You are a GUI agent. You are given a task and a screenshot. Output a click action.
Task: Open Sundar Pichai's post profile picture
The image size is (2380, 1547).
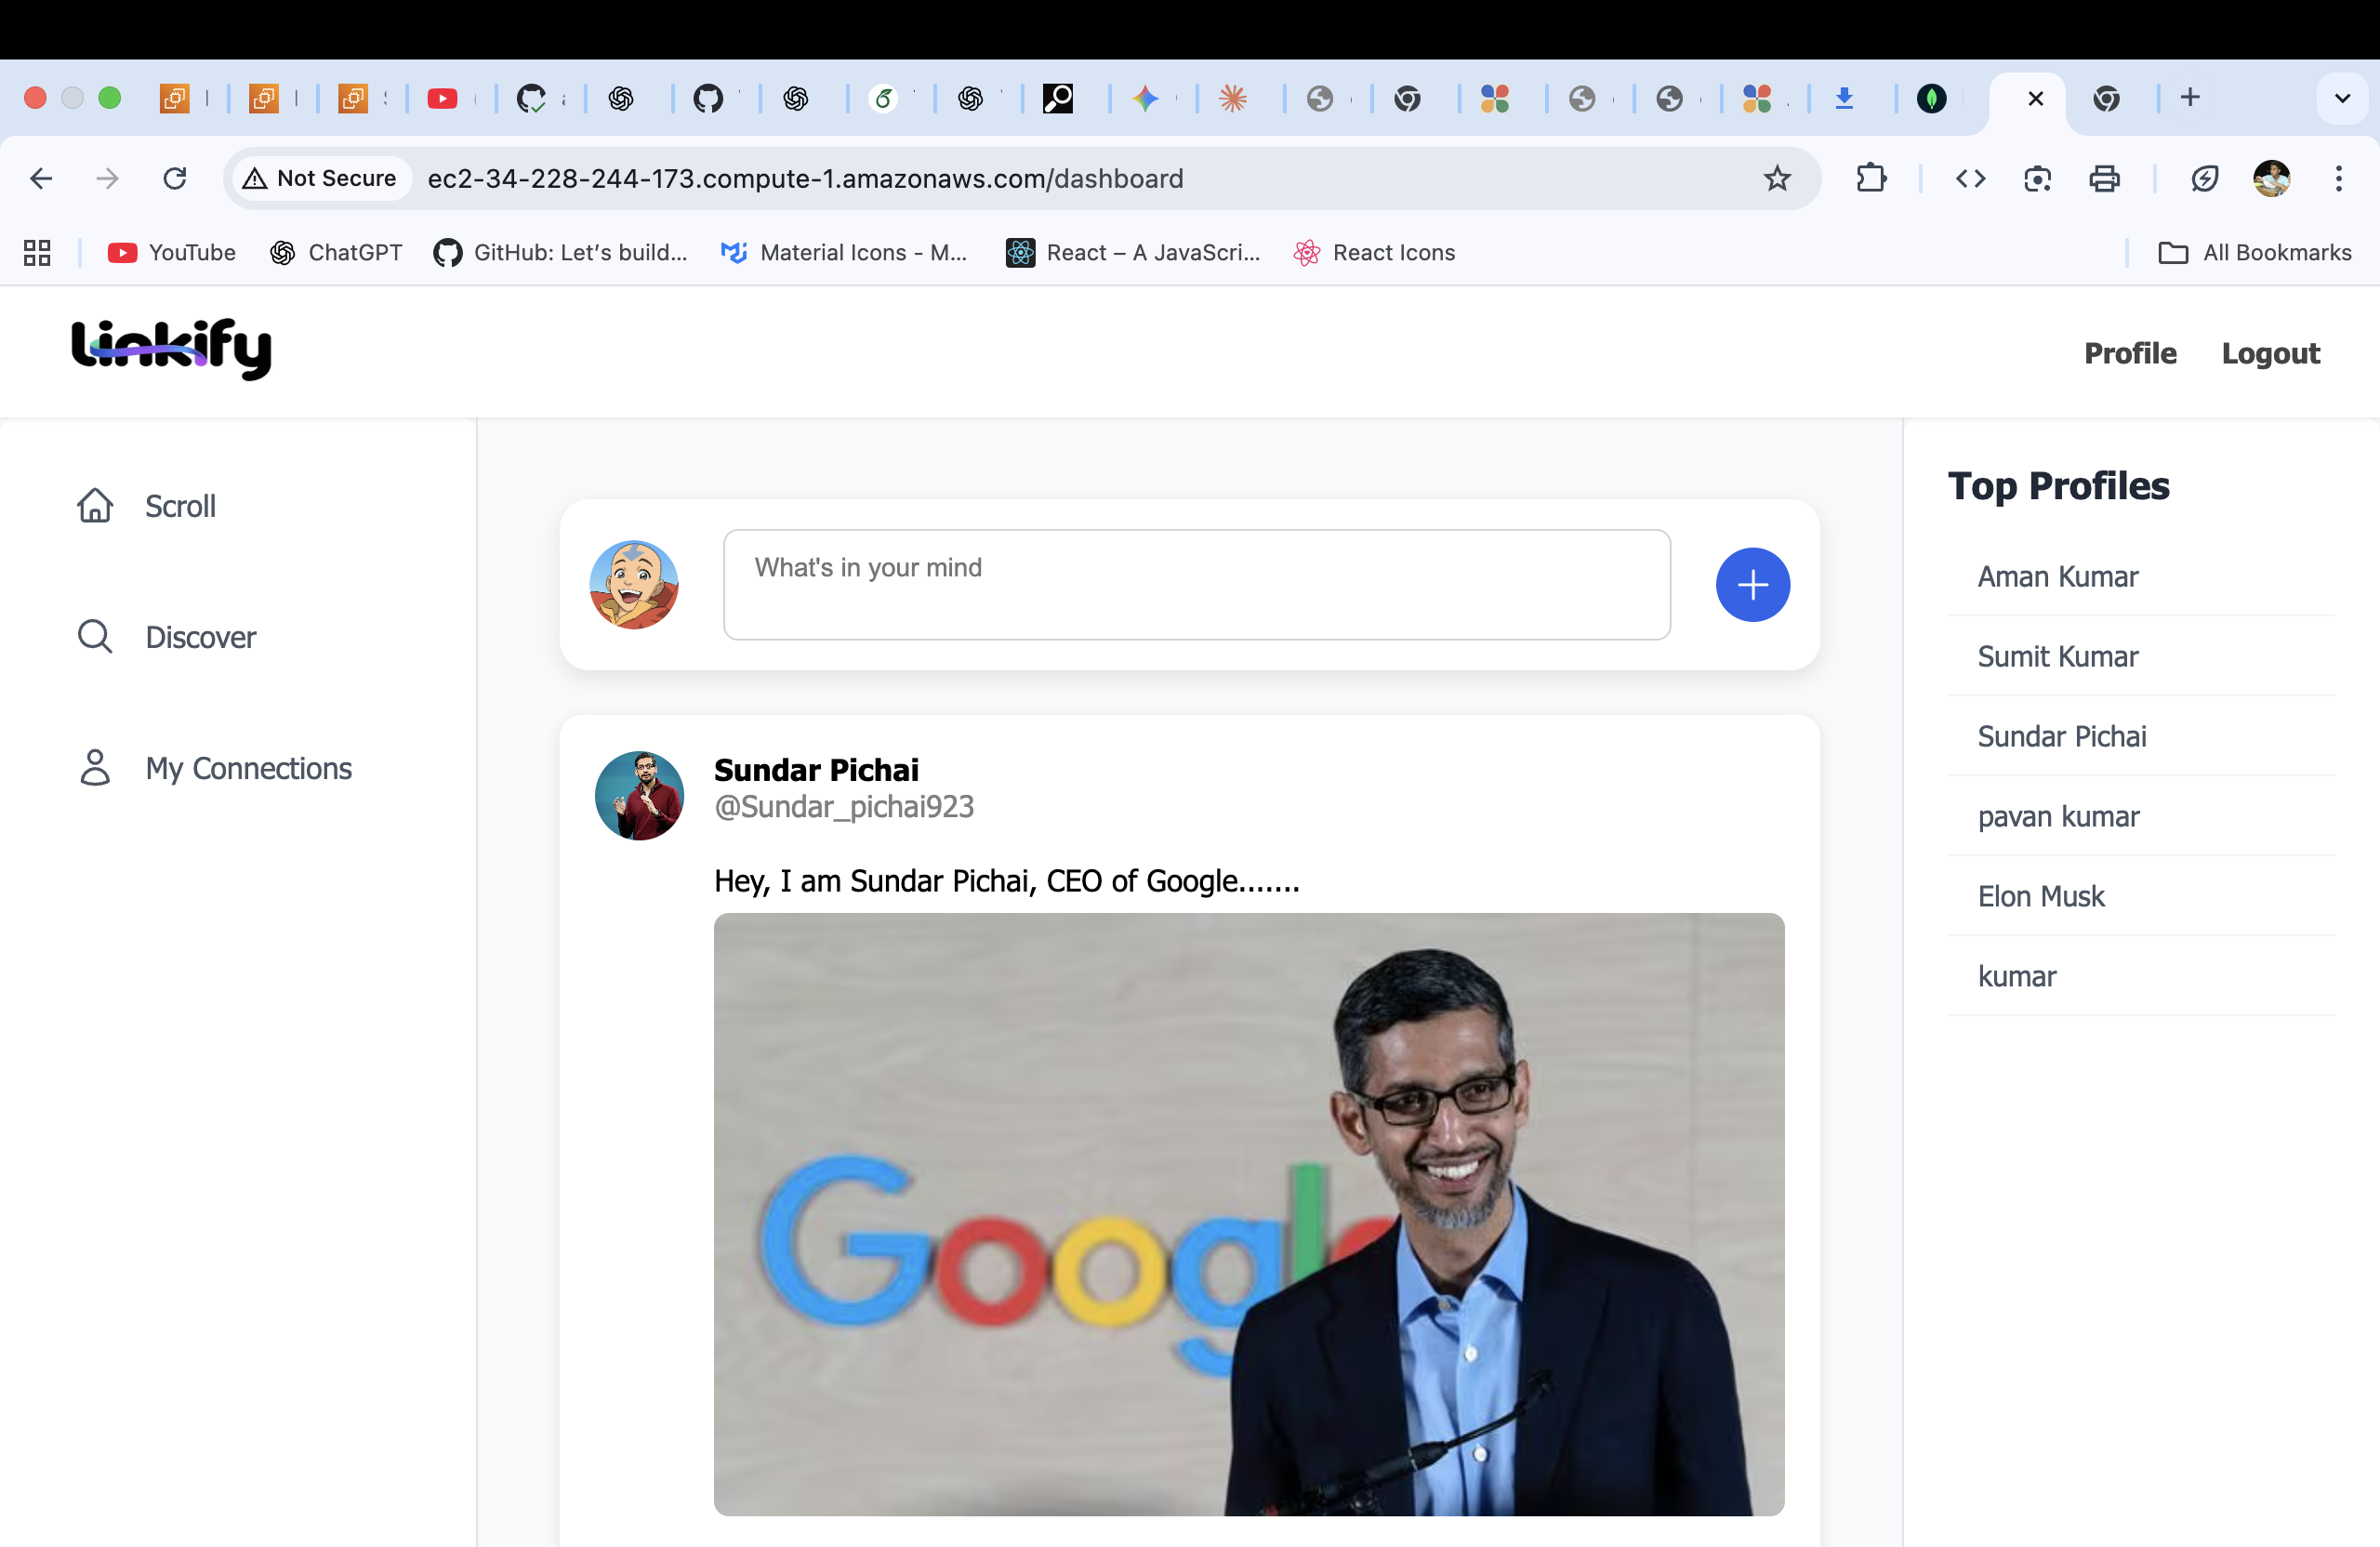pyautogui.click(x=640, y=796)
